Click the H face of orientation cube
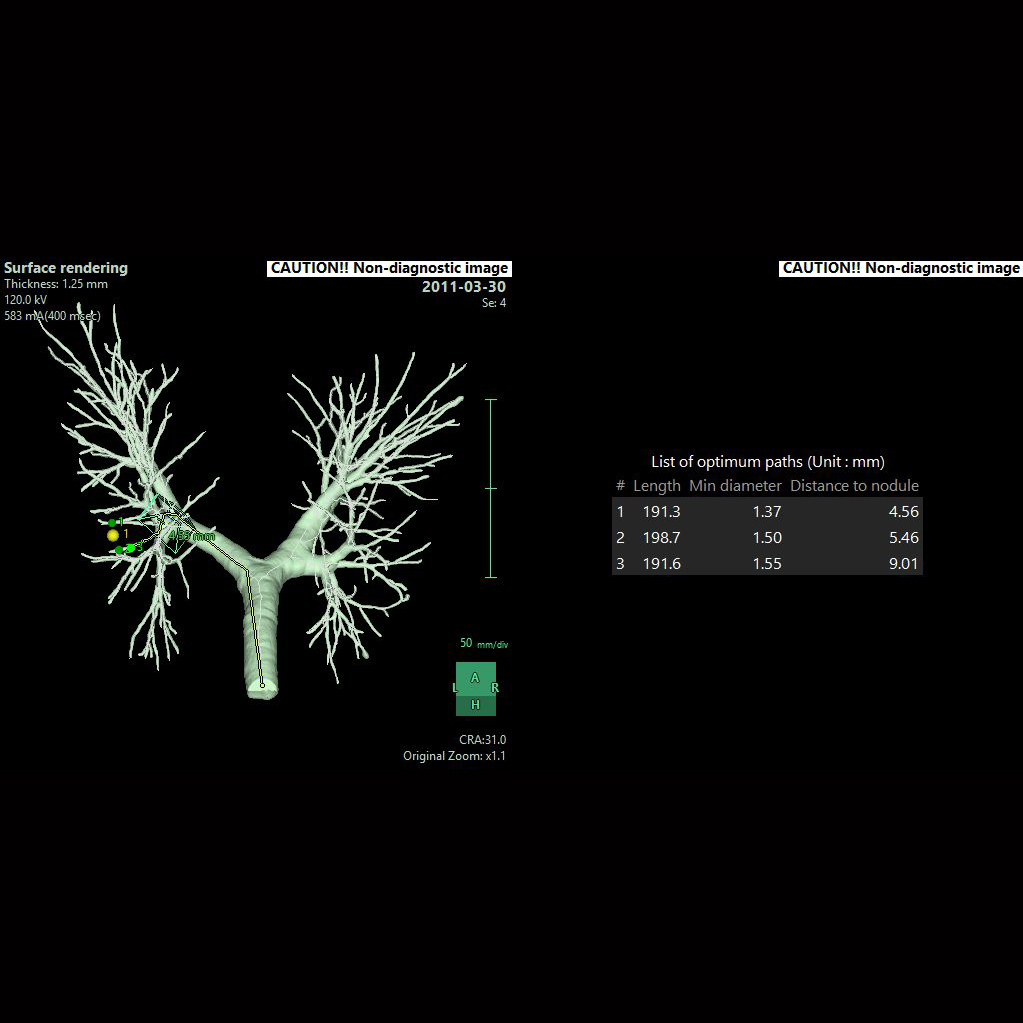 coord(476,705)
